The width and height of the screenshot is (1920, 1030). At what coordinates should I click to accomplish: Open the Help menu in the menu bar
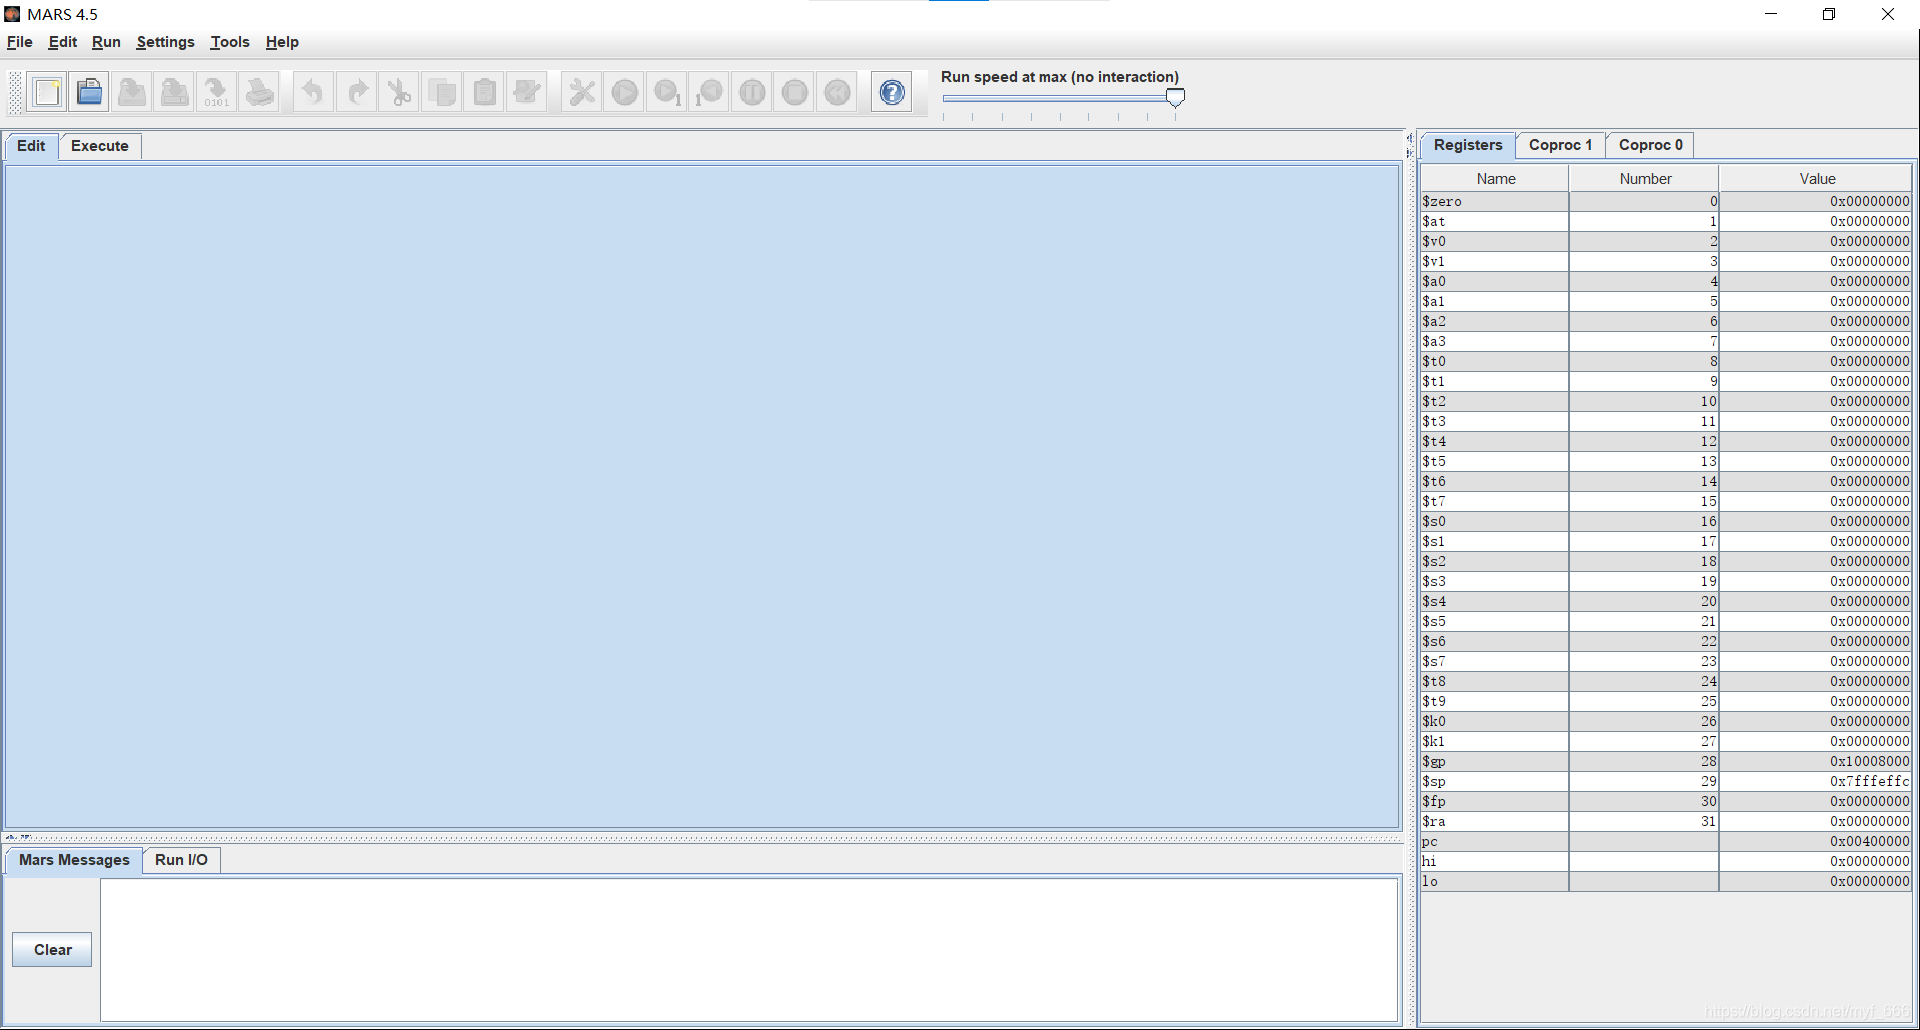tap(282, 42)
